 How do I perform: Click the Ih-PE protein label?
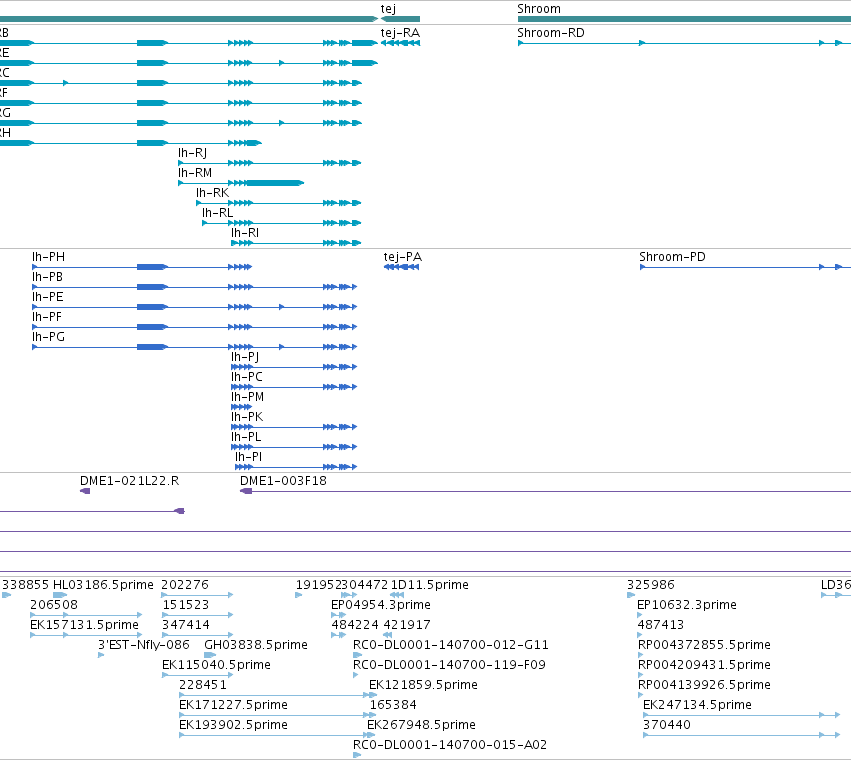click(48, 297)
